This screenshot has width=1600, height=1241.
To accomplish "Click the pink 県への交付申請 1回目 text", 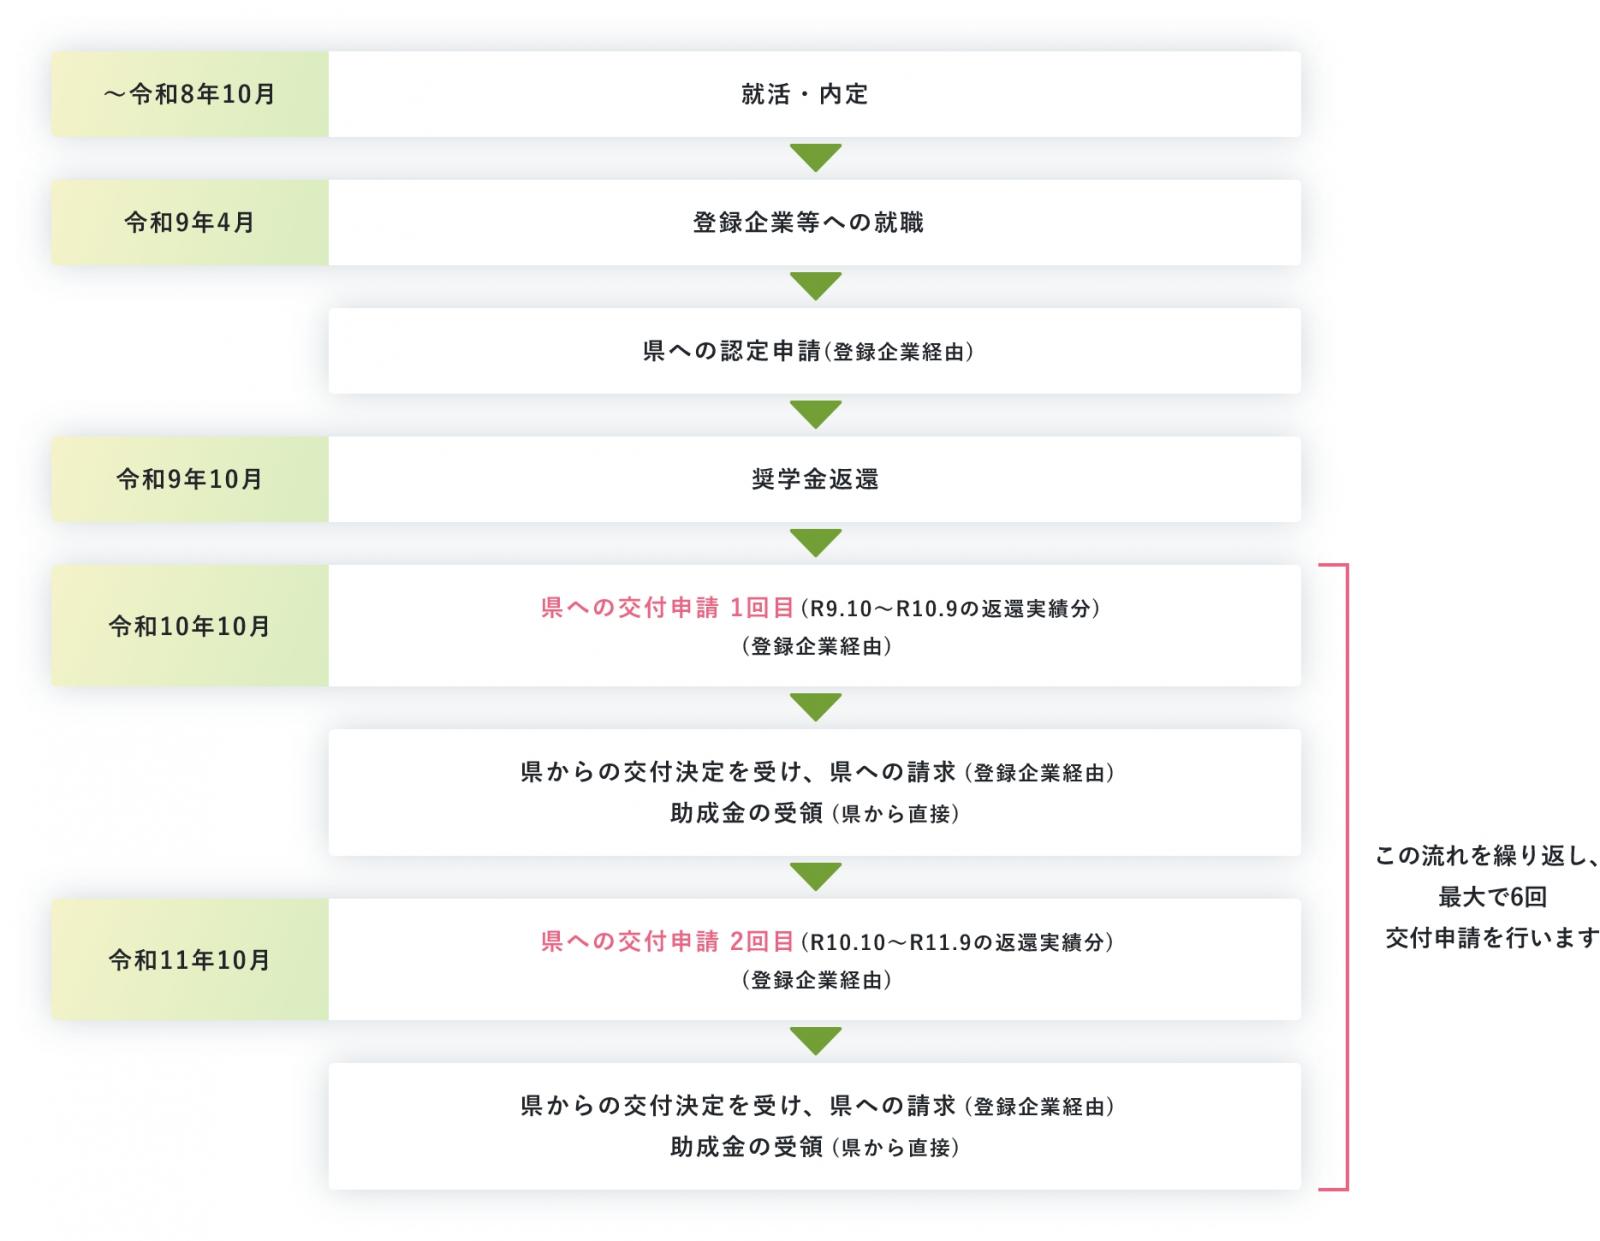I will [667, 607].
